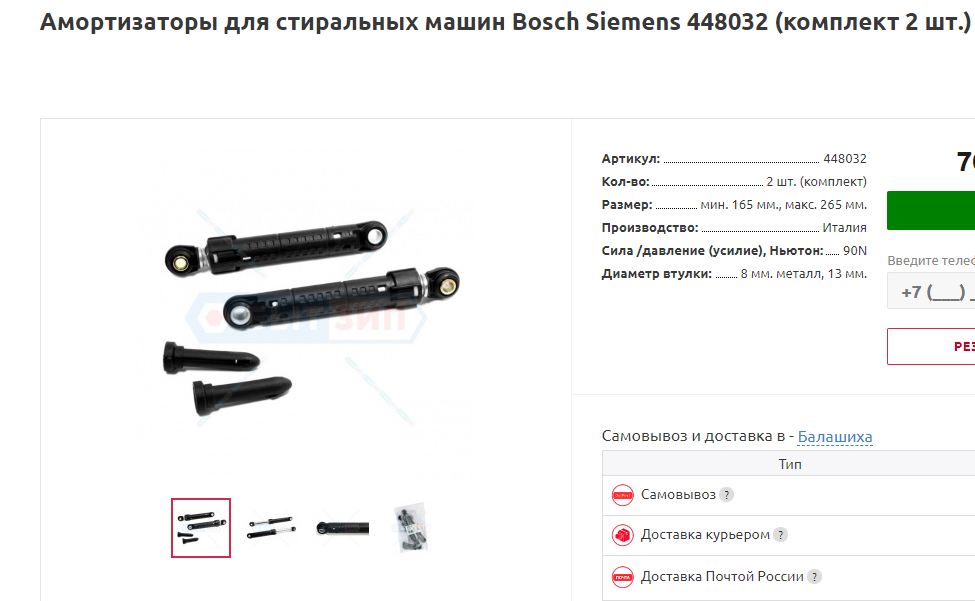The height and width of the screenshot is (601, 975).
Task: Open the large product image of shock absorbers
Action: [307, 318]
